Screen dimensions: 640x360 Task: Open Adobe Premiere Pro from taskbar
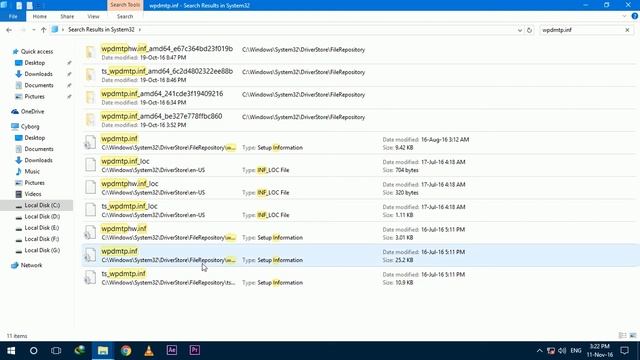tap(195, 350)
